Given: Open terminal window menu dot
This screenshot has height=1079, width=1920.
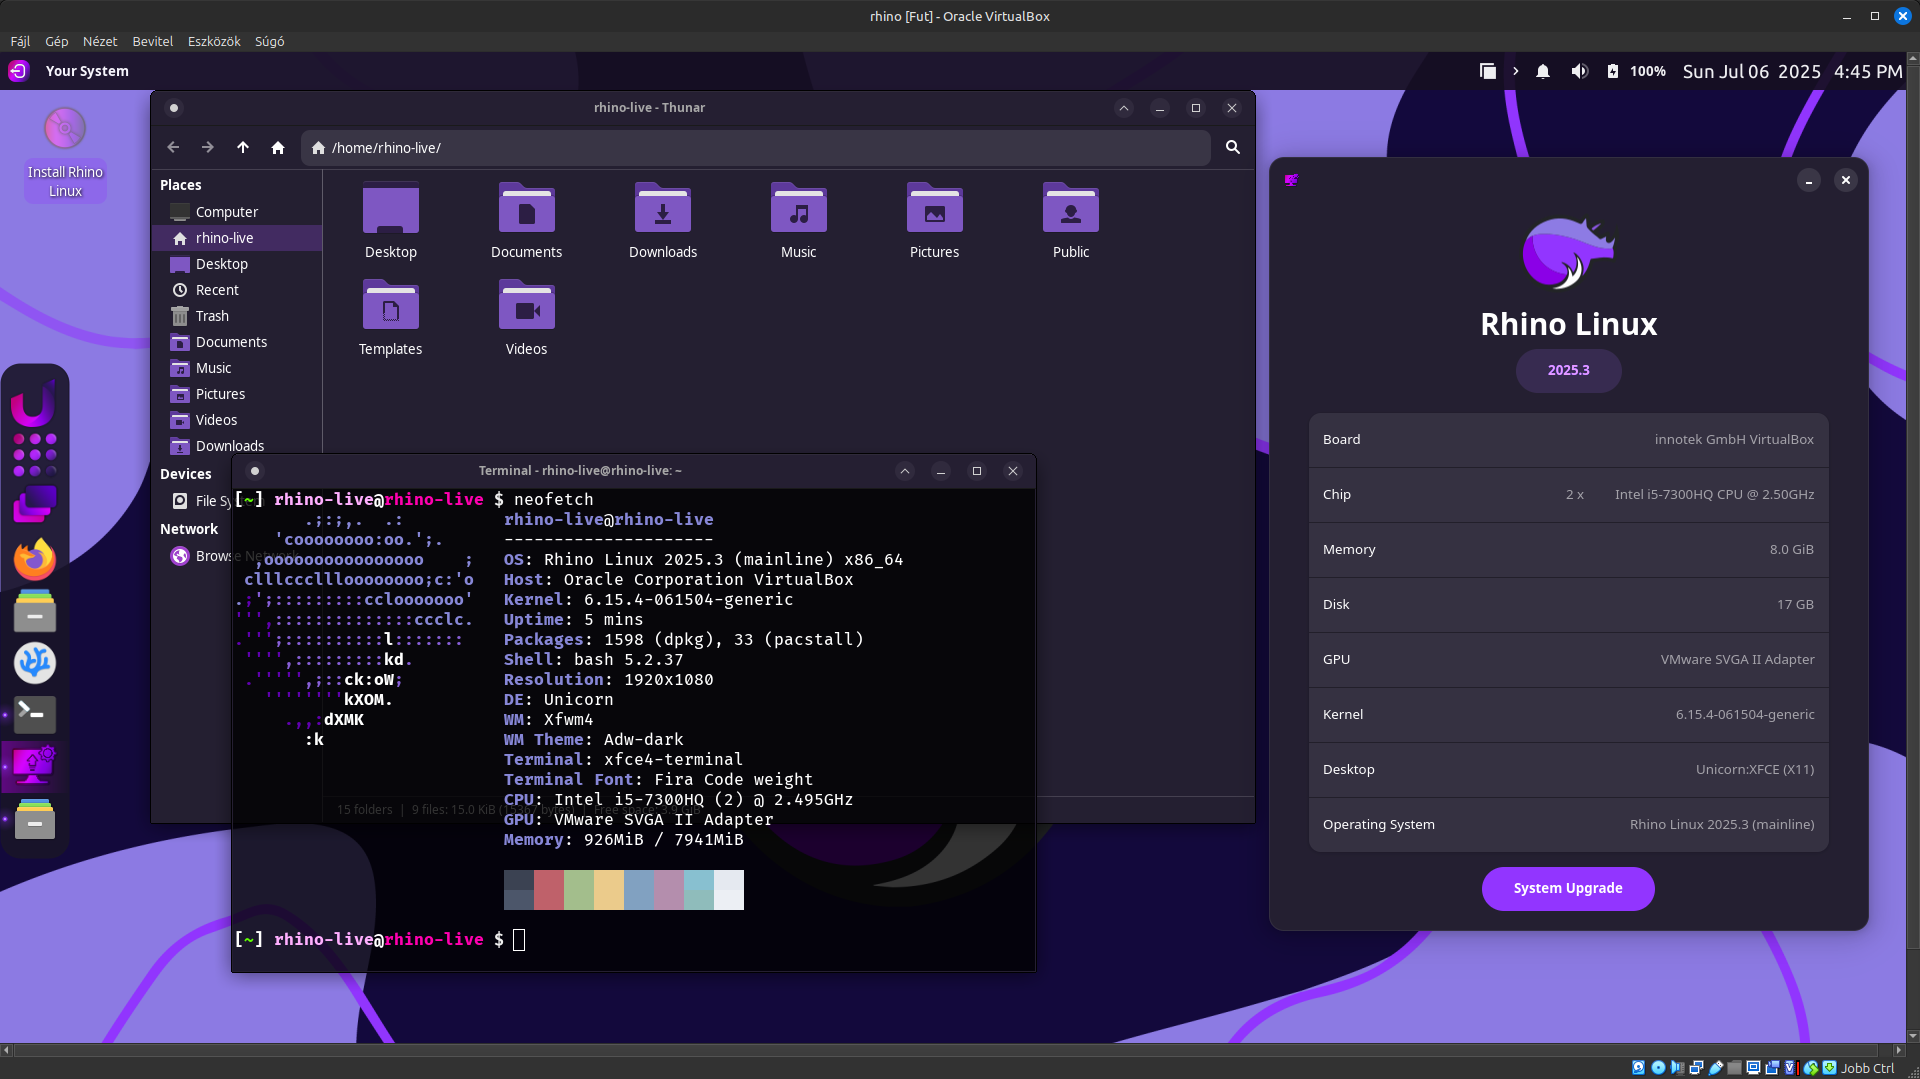Looking at the screenshot, I should (x=255, y=471).
